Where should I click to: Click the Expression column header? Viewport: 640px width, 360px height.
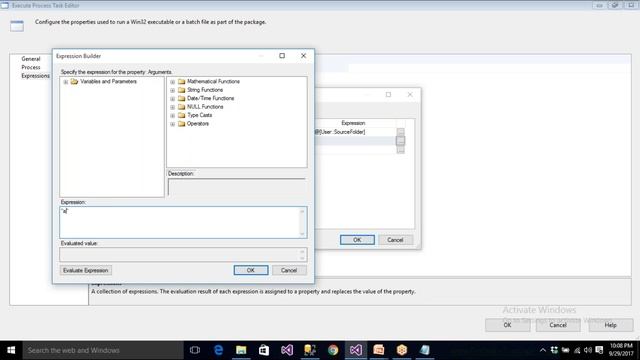353,123
